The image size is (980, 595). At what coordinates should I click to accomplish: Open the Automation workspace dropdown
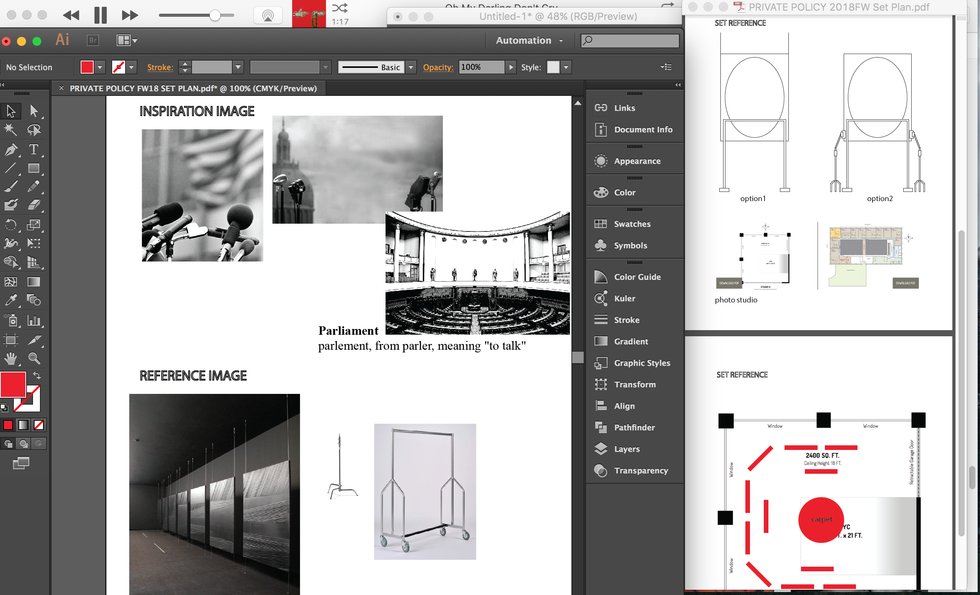coord(529,41)
